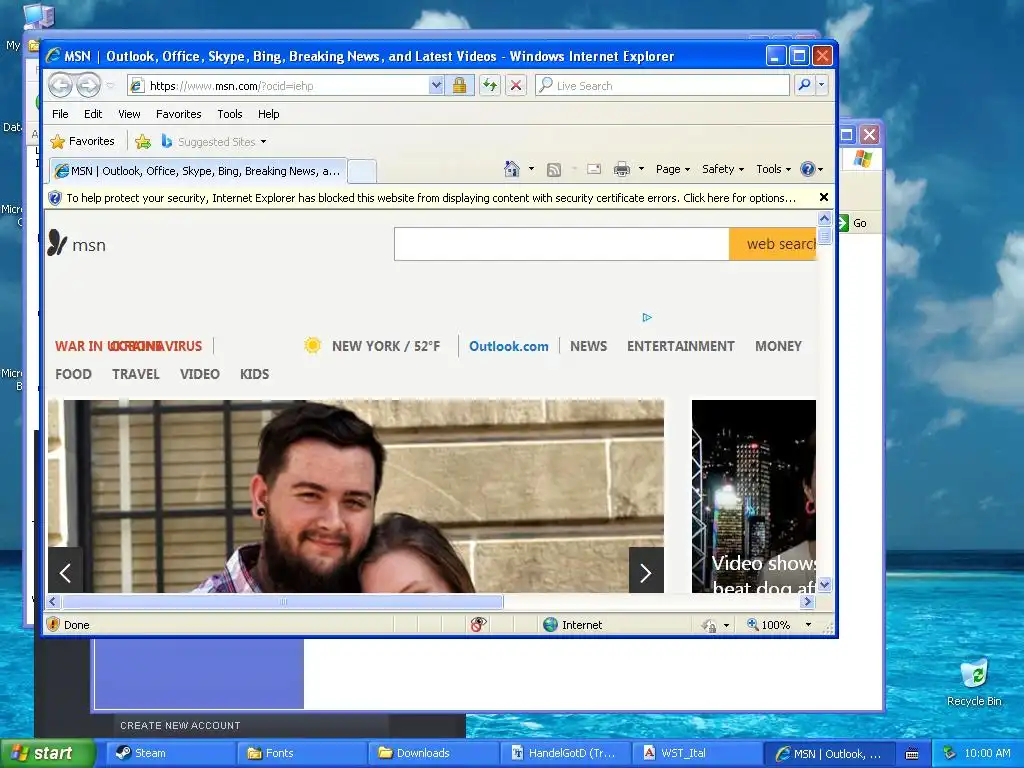Open search provider dropdown arrow

click(x=822, y=85)
